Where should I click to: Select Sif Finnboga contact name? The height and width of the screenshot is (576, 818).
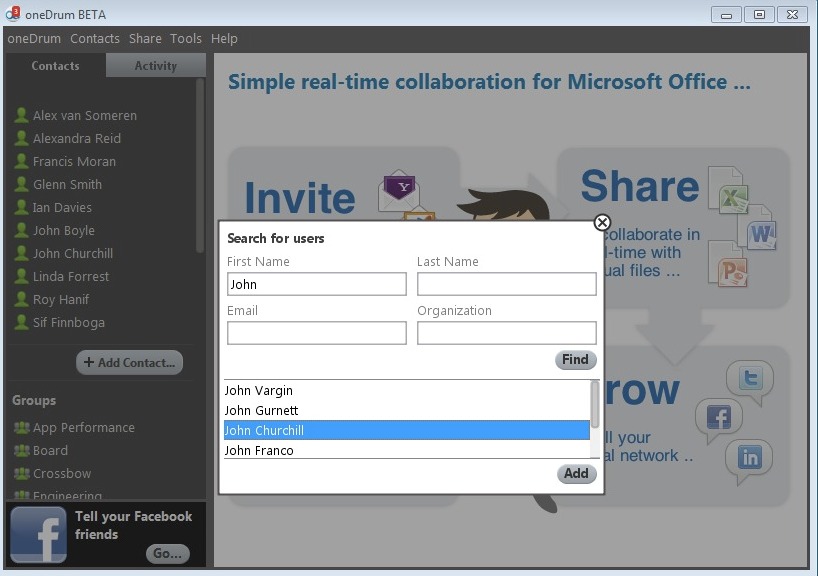(x=69, y=322)
